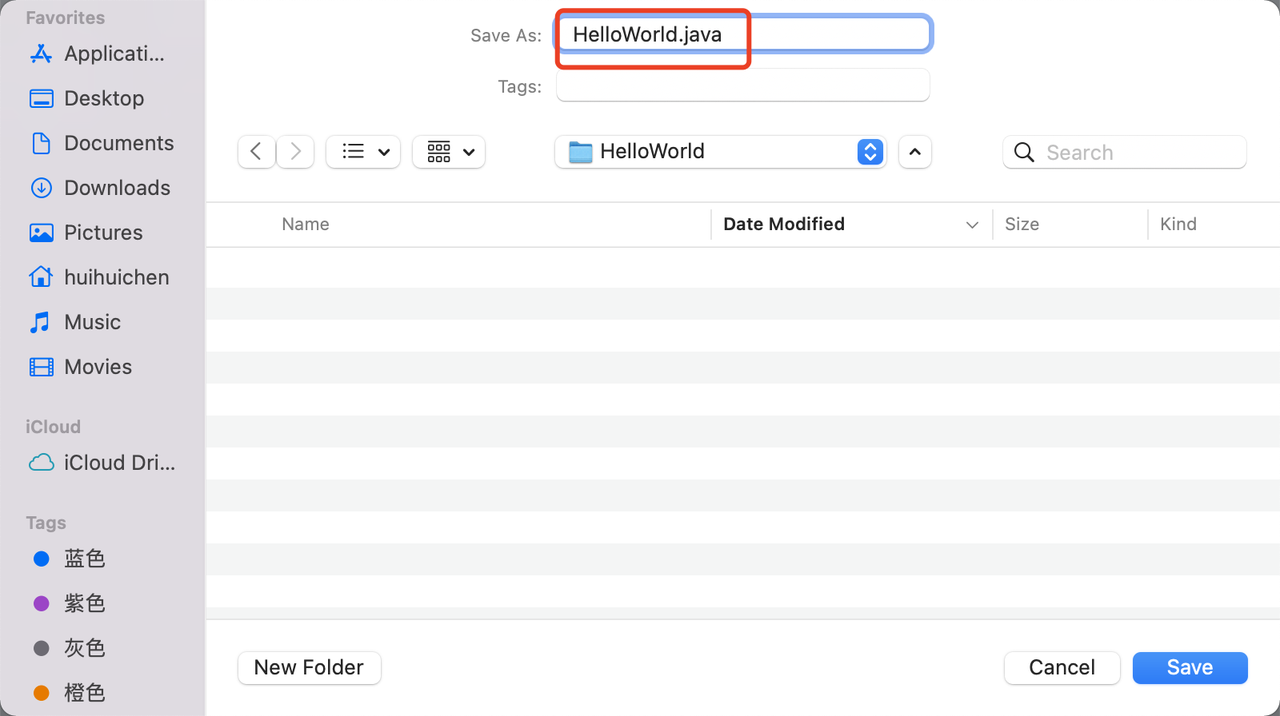Click the Music note icon
This screenshot has height=716, width=1280.
click(40, 322)
